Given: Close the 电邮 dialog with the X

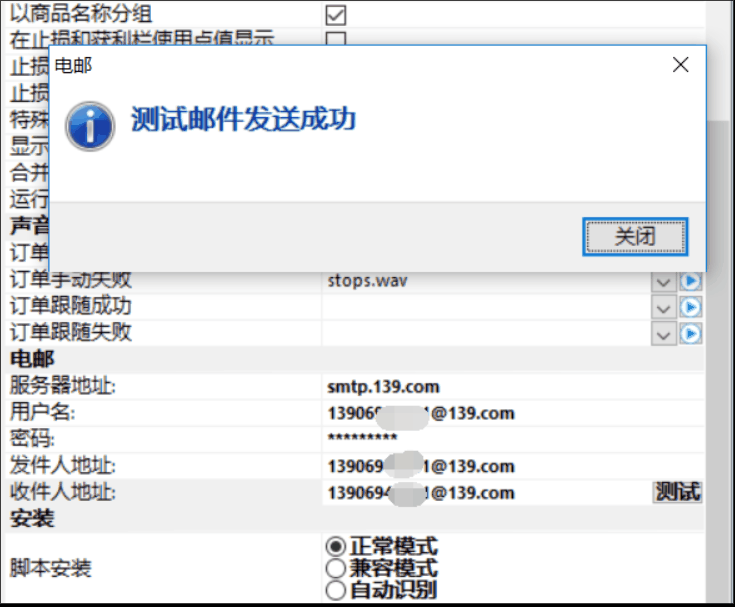Looking at the screenshot, I should click(x=680, y=65).
